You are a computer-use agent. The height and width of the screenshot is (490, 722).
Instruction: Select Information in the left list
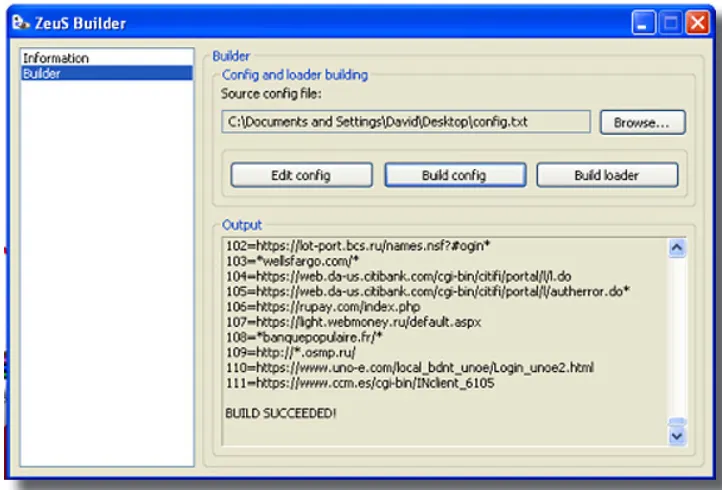(x=106, y=58)
